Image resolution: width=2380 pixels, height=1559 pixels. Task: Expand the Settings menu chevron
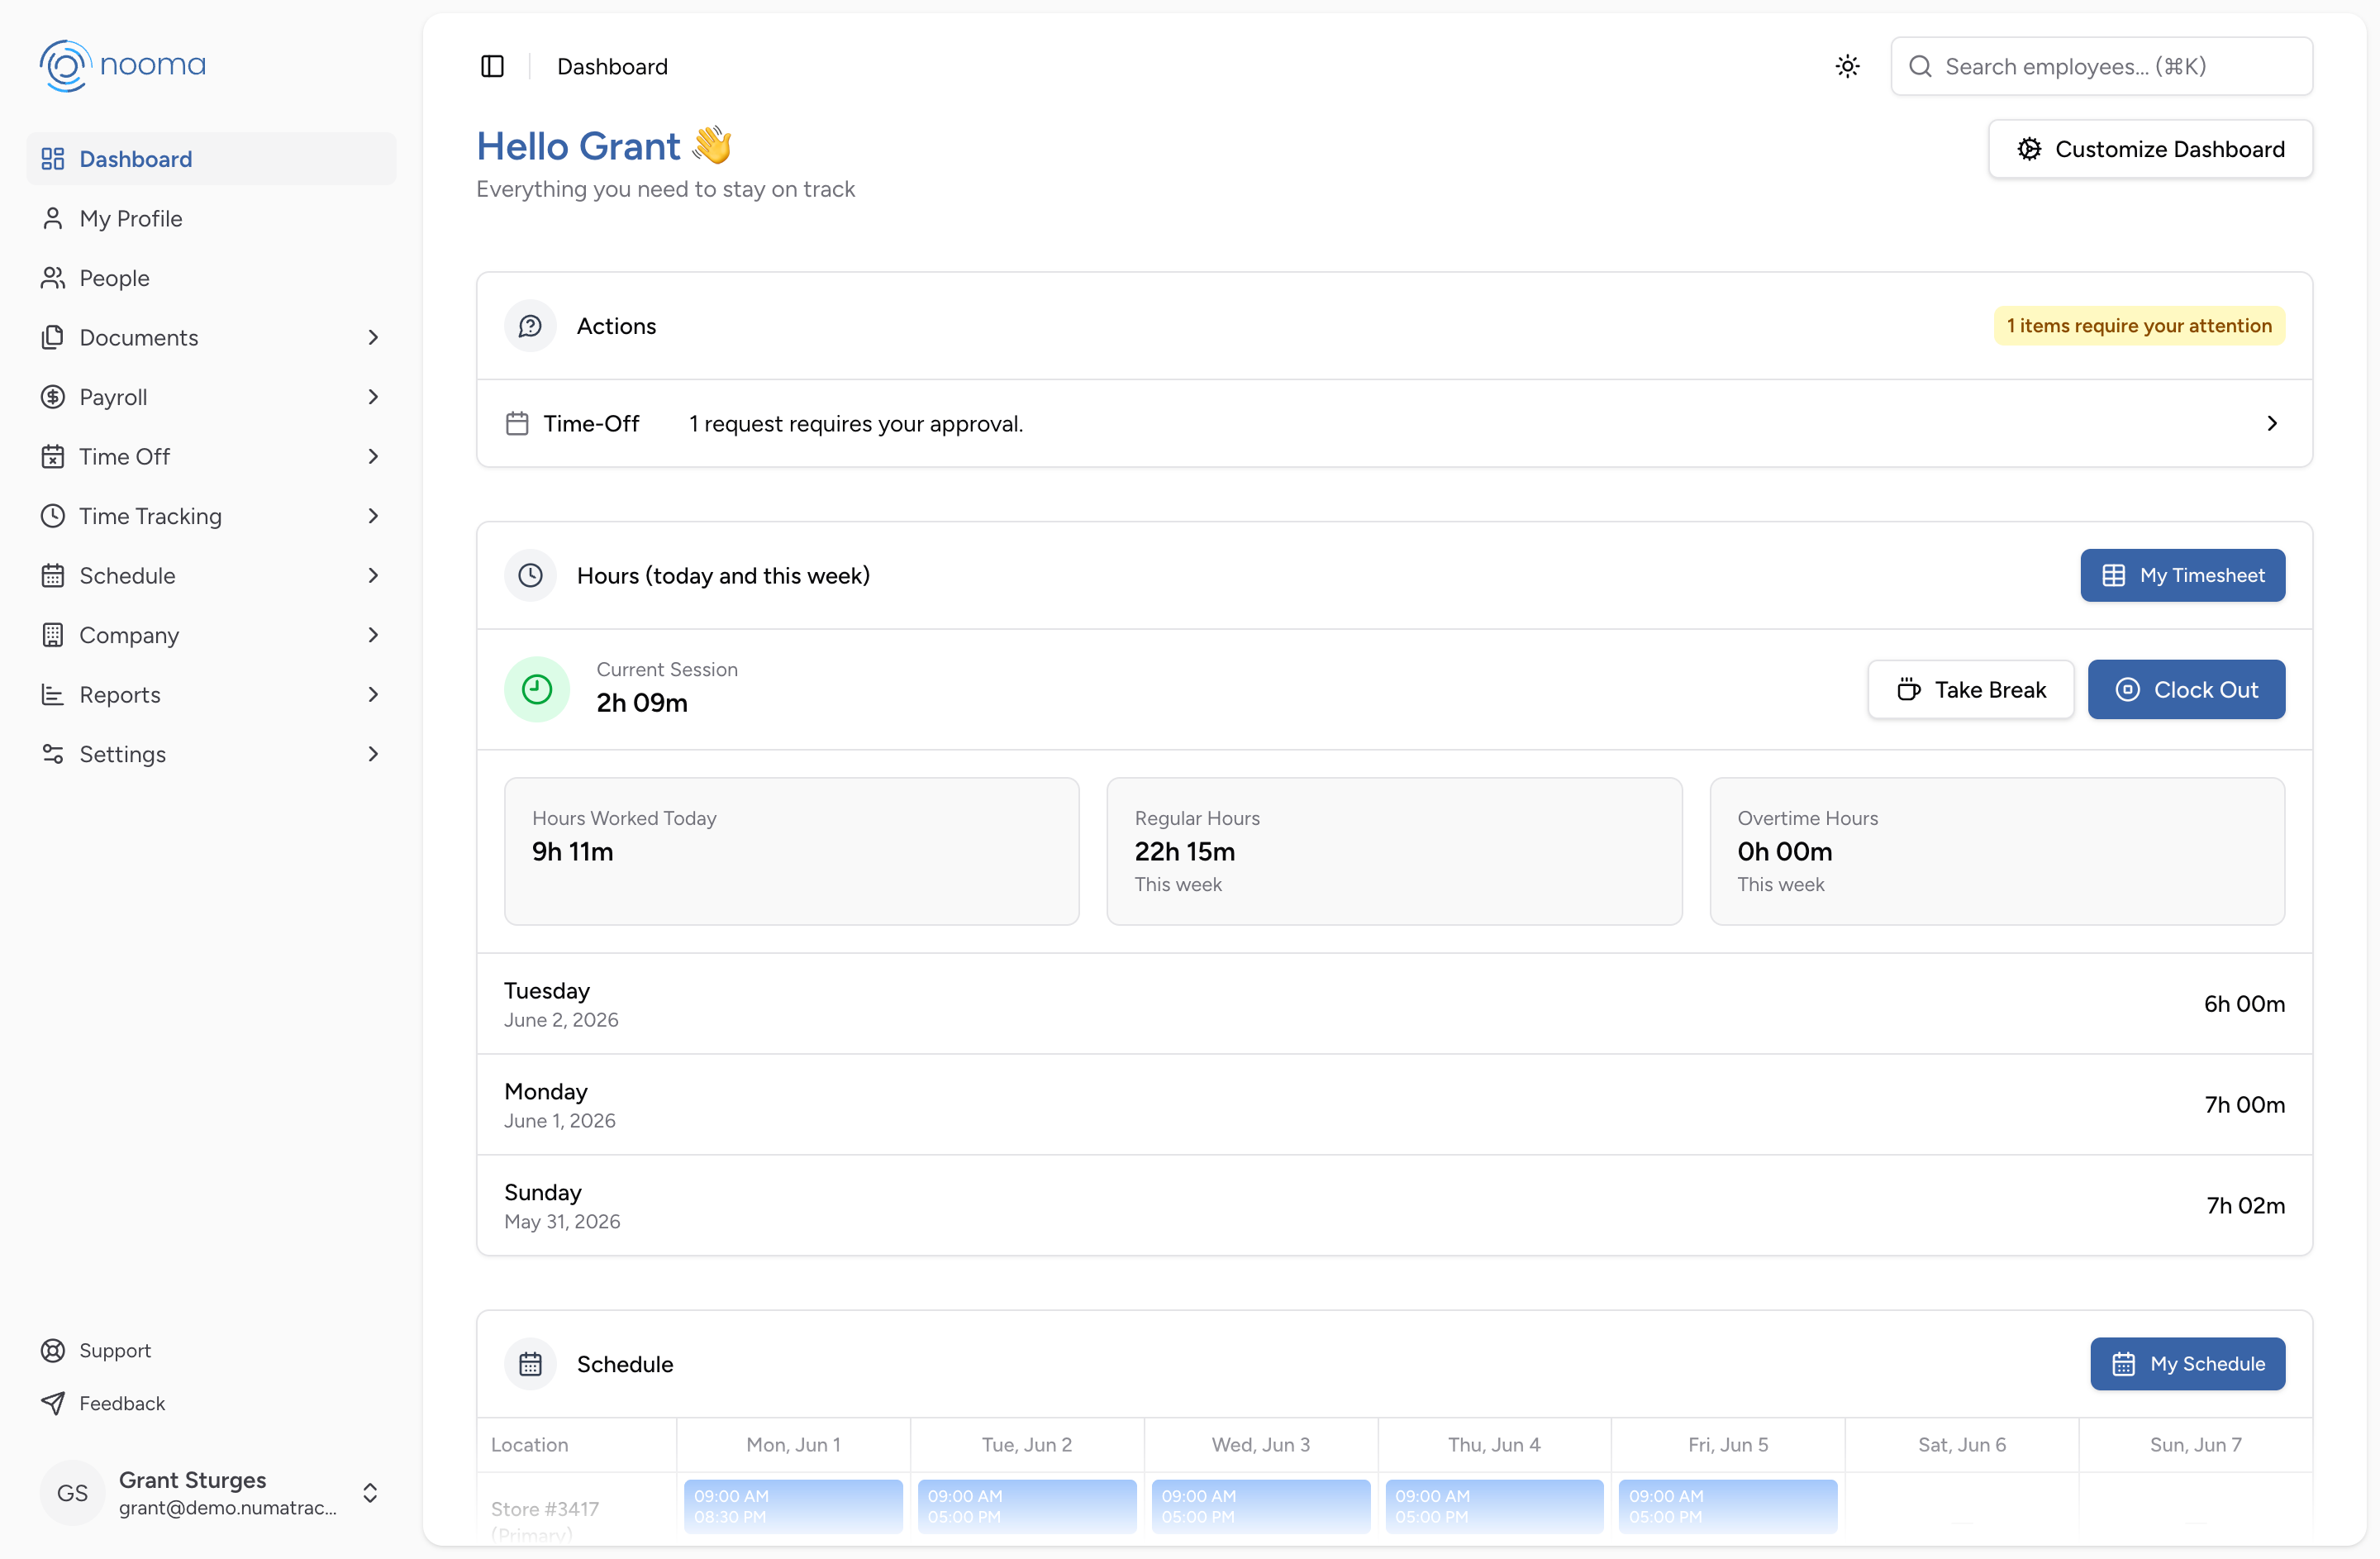(373, 754)
